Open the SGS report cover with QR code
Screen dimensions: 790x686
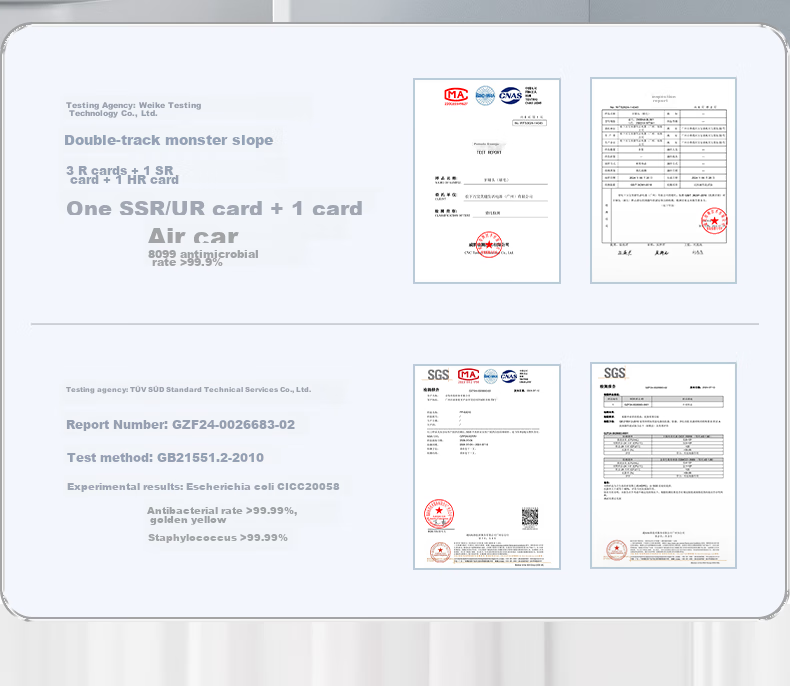487,467
